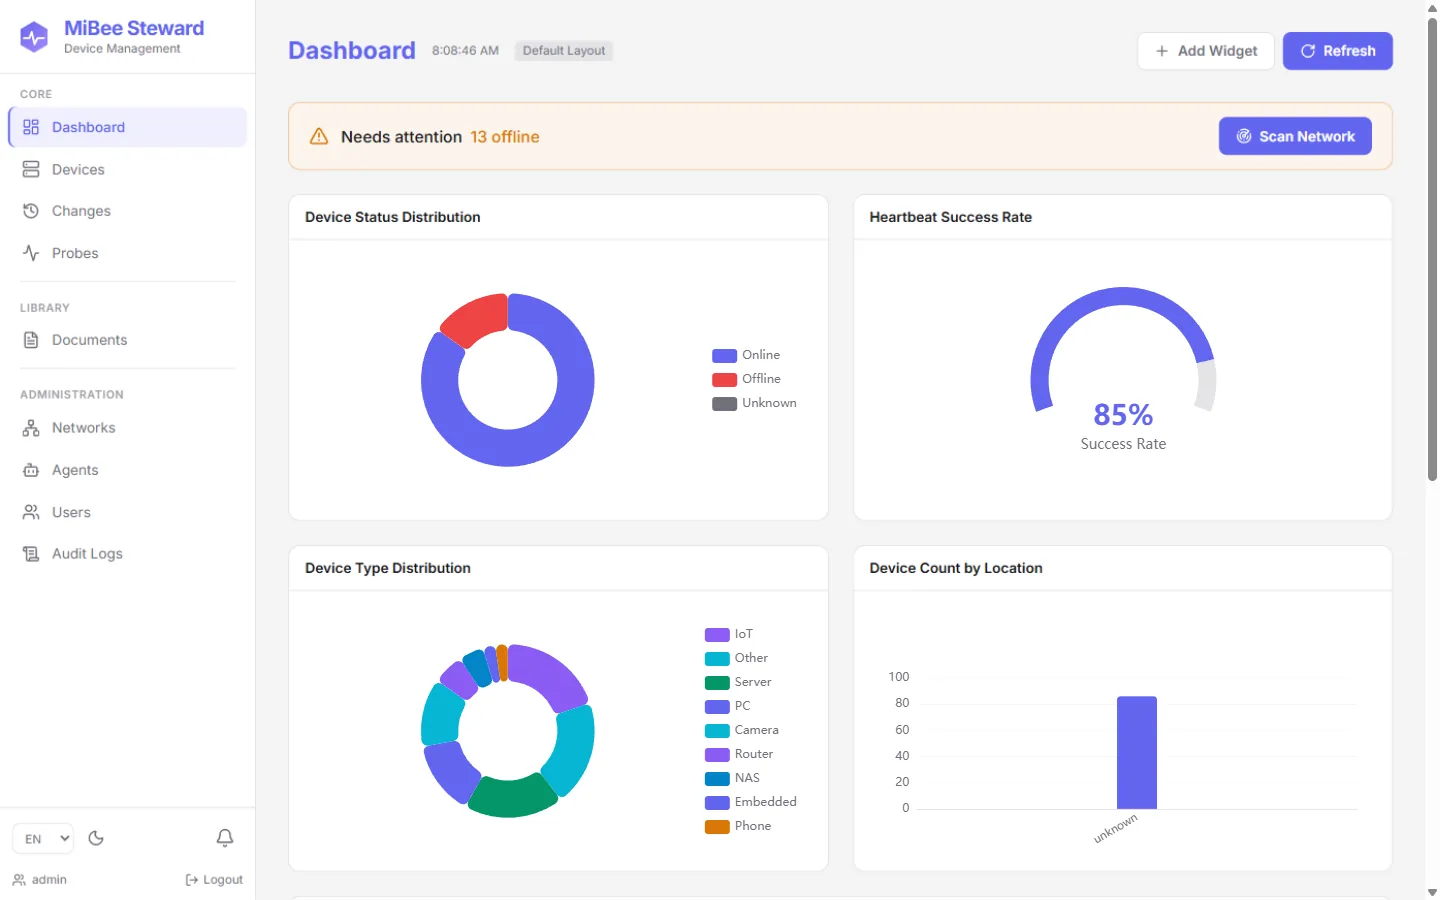Go to the Changes page

[127, 211]
